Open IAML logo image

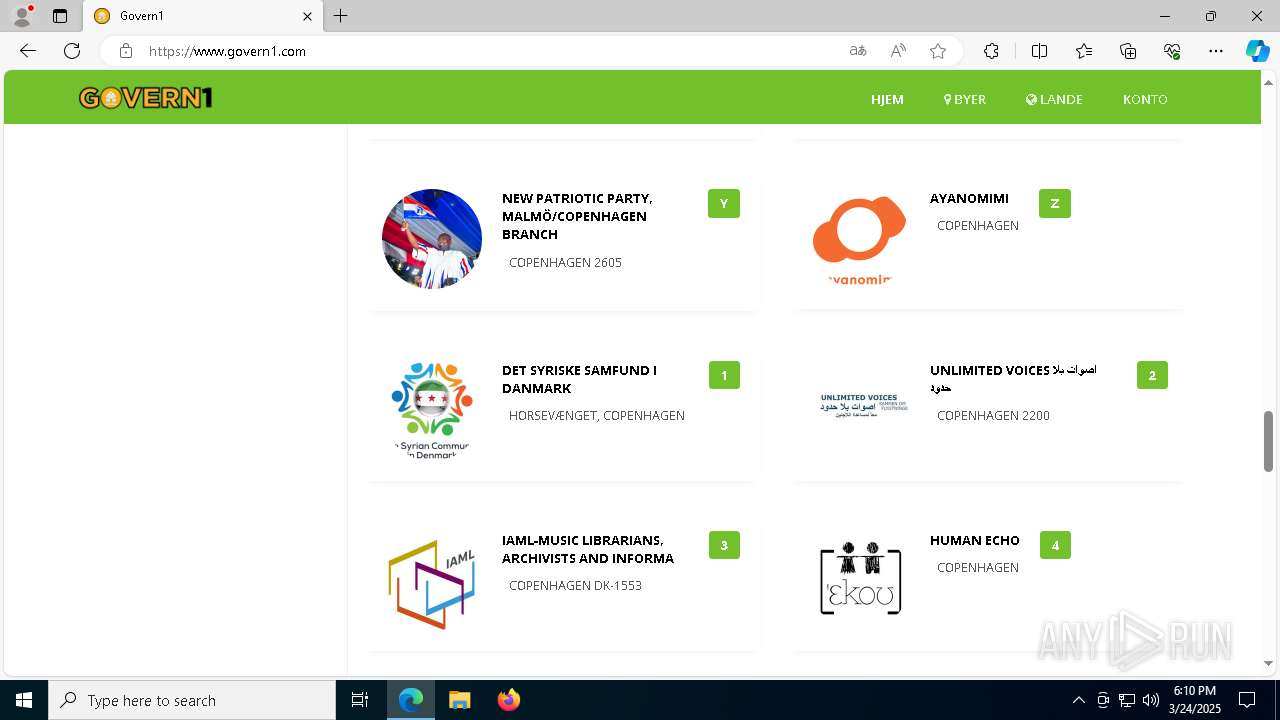tap(431, 583)
